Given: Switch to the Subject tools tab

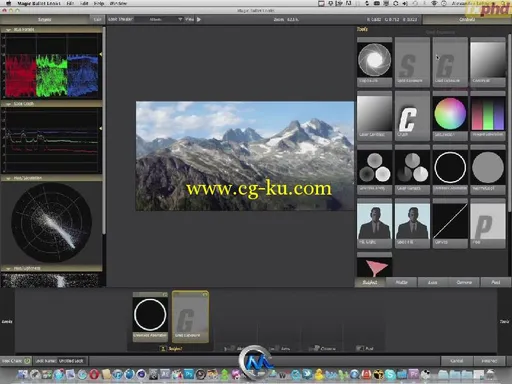Looking at the screenshot, I should (x=370, y=282).
